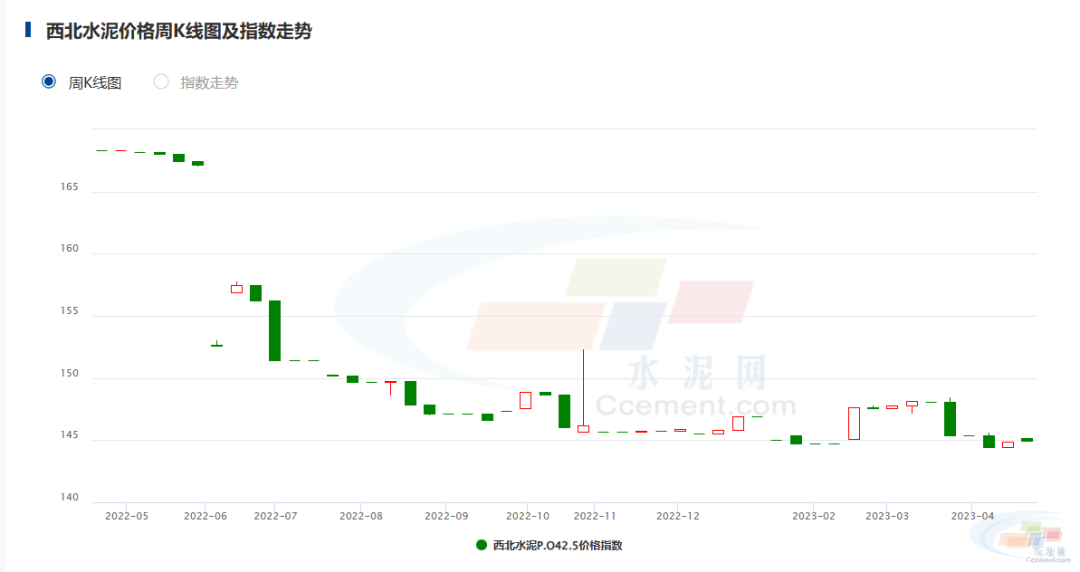Click the 2022-10 x-axis label

pyautogui.click(x=527, y=515)
